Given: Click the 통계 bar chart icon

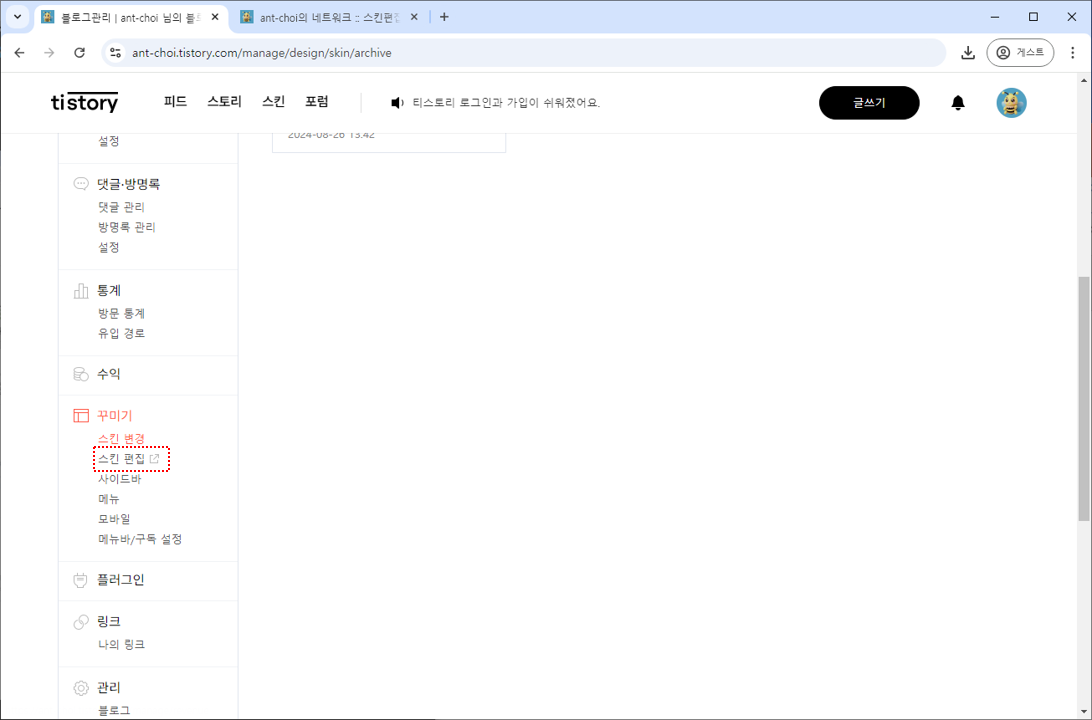Looking at the screenshot, I should click(x=81, y=290).
